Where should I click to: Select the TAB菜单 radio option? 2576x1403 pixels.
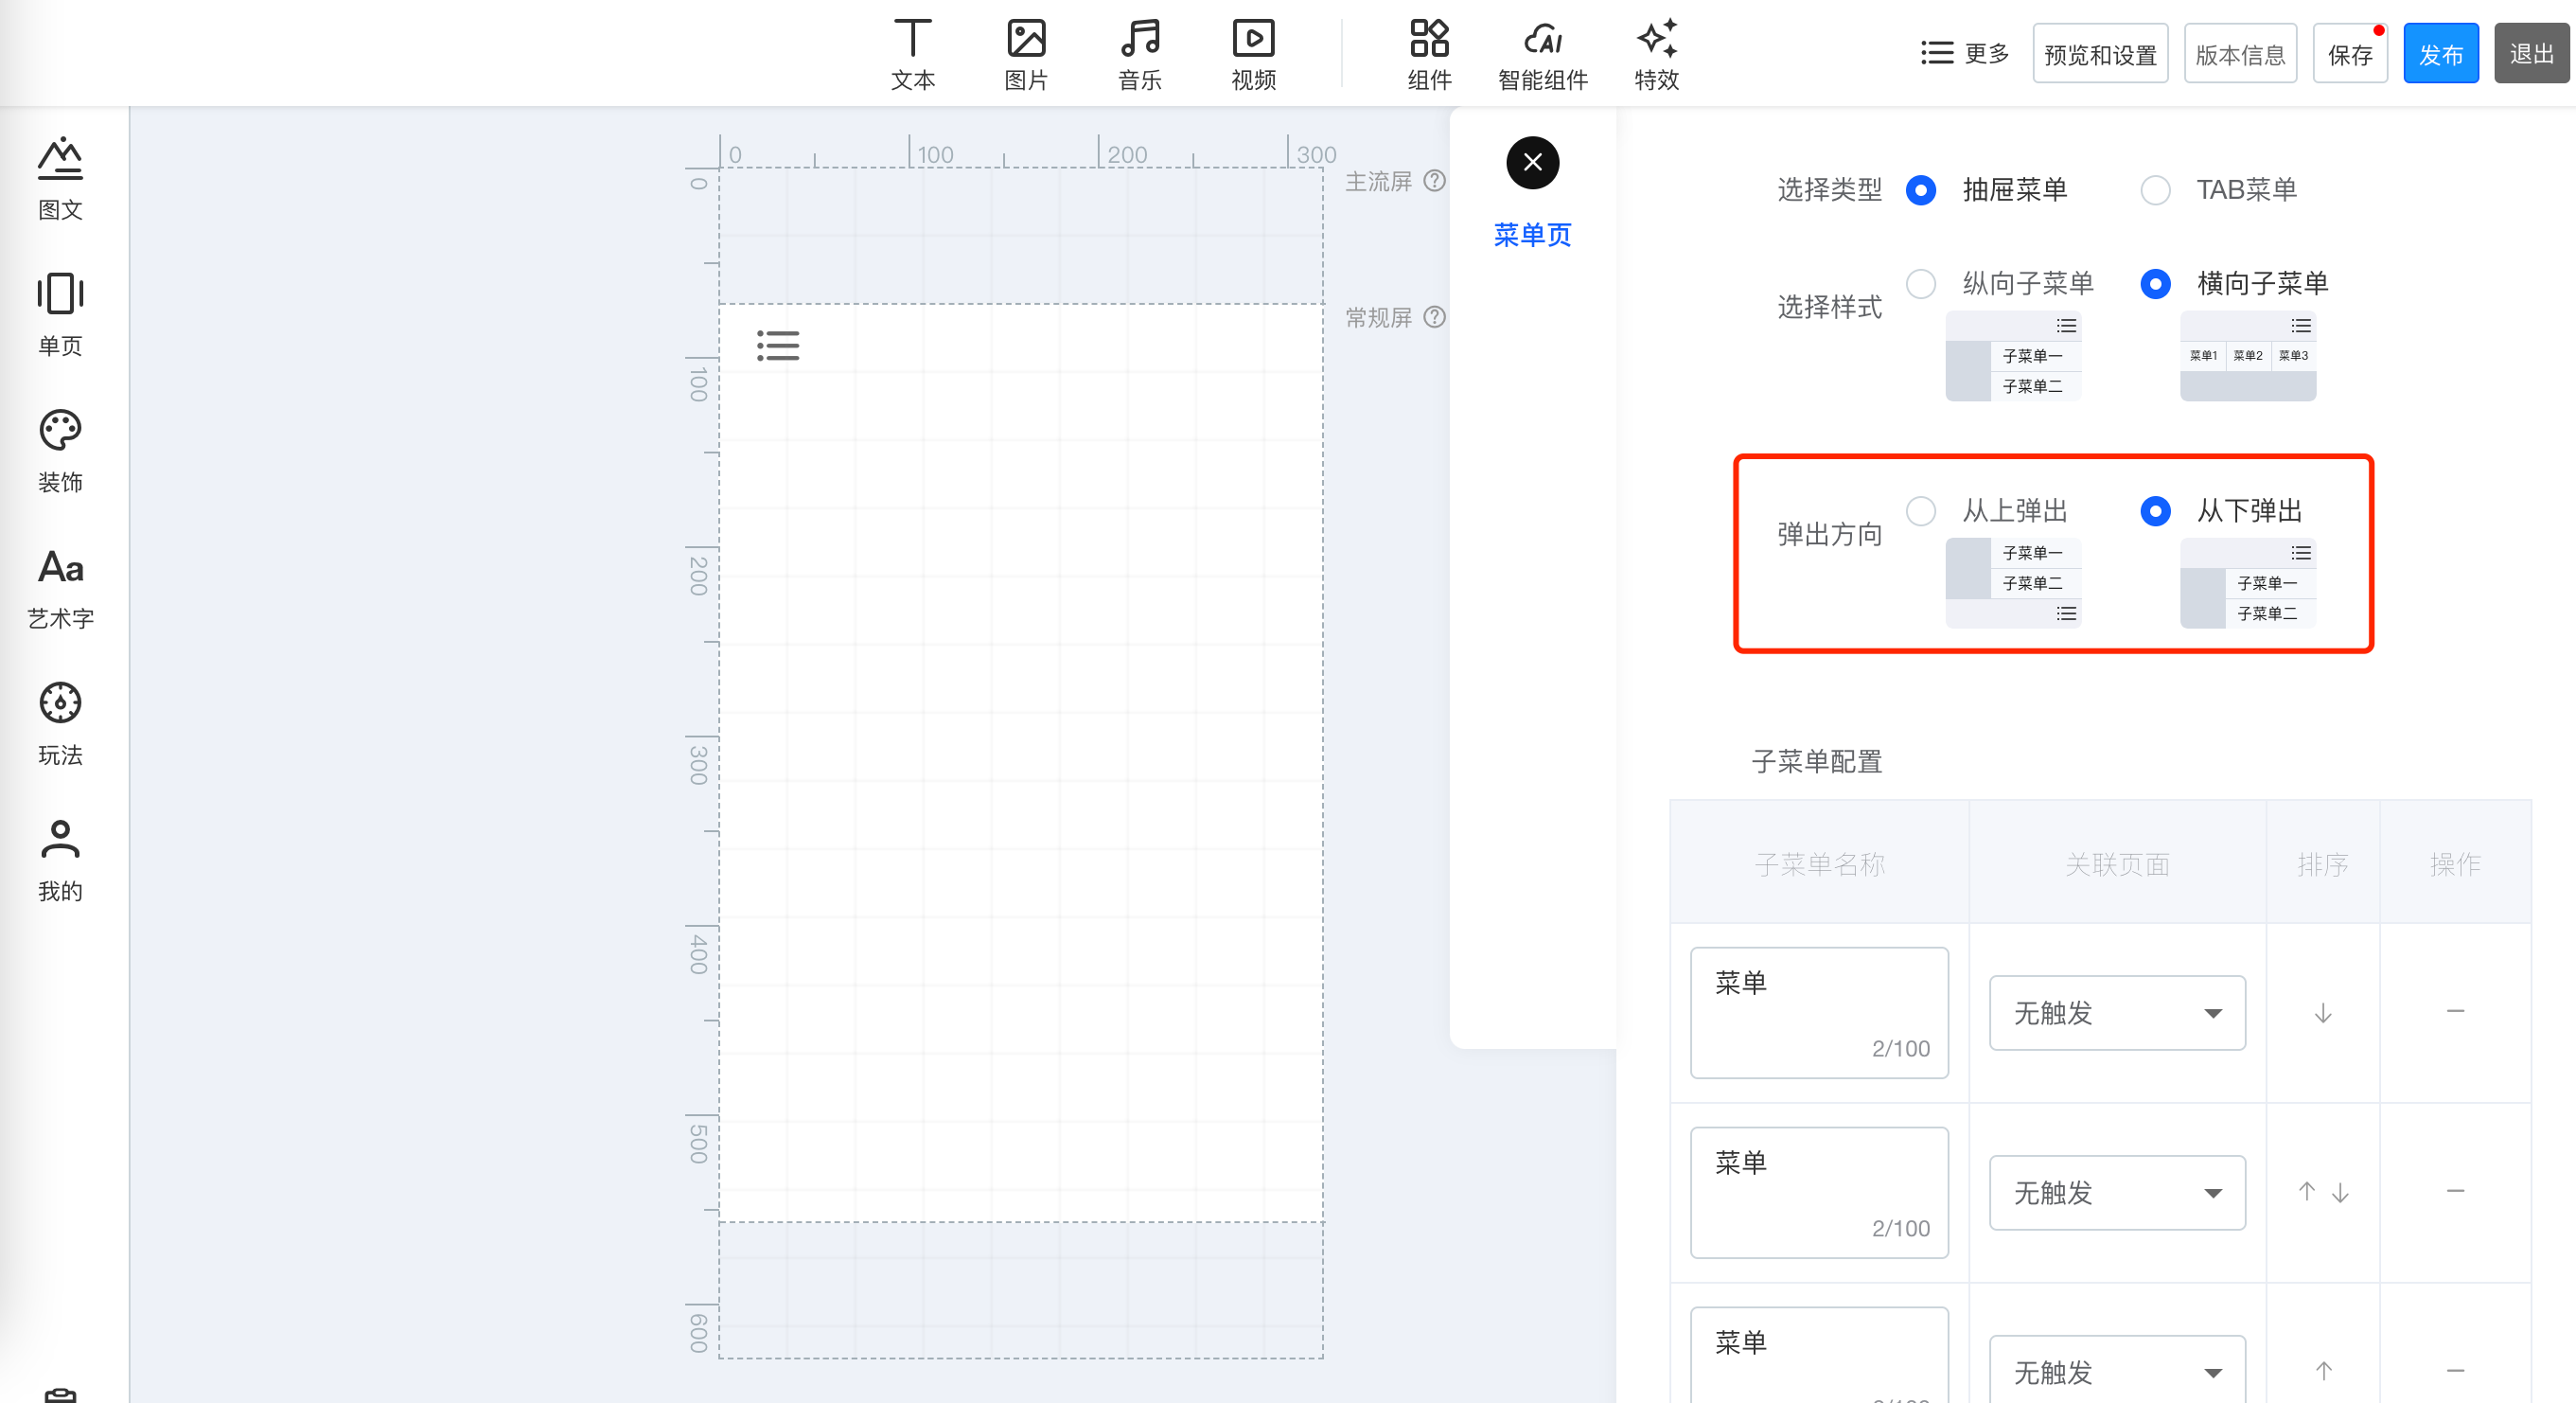tap(2155, 189)
